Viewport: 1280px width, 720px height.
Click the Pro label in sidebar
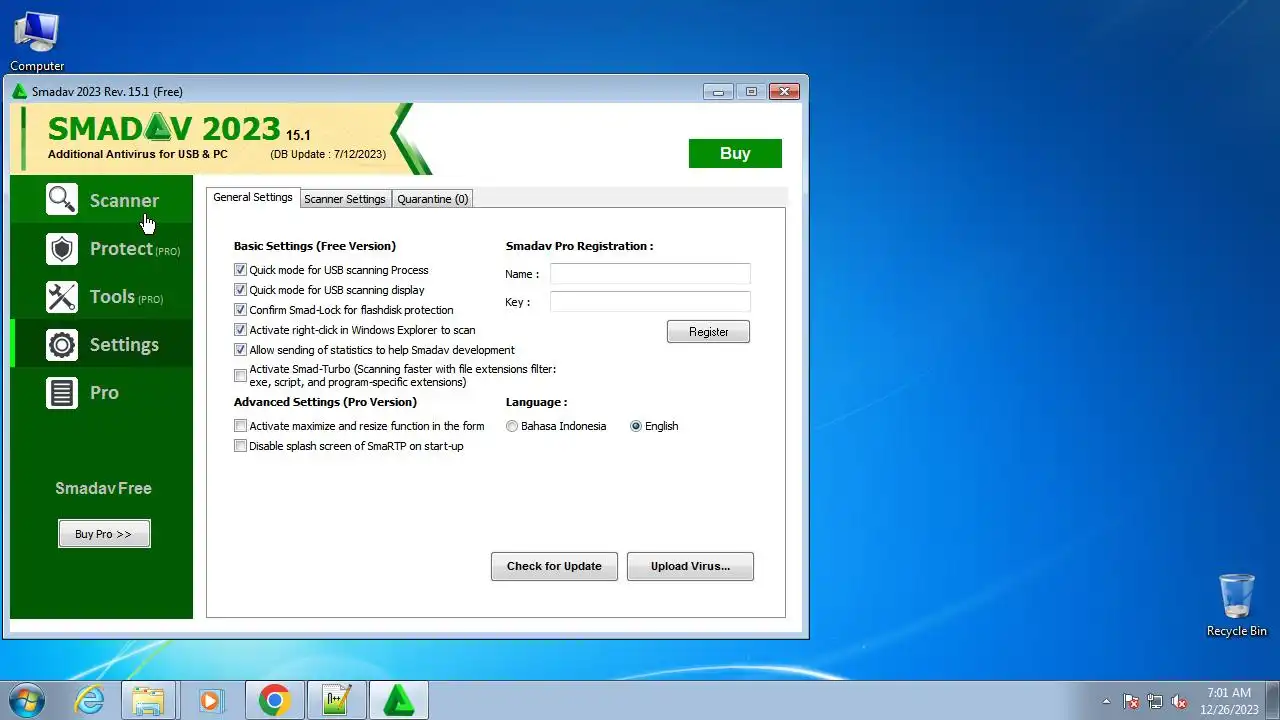pyautogui.click(x=104, y=392)
